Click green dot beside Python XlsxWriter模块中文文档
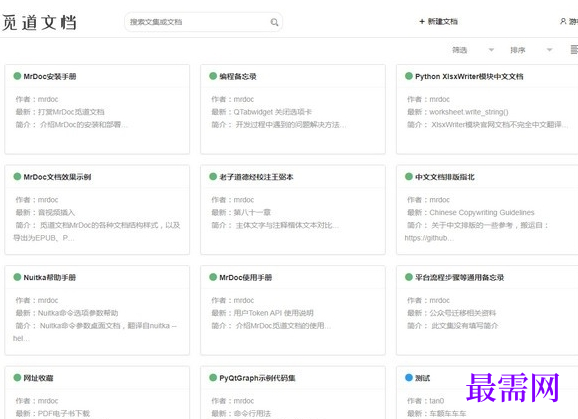Screen dimensions: 578x419 408,76
